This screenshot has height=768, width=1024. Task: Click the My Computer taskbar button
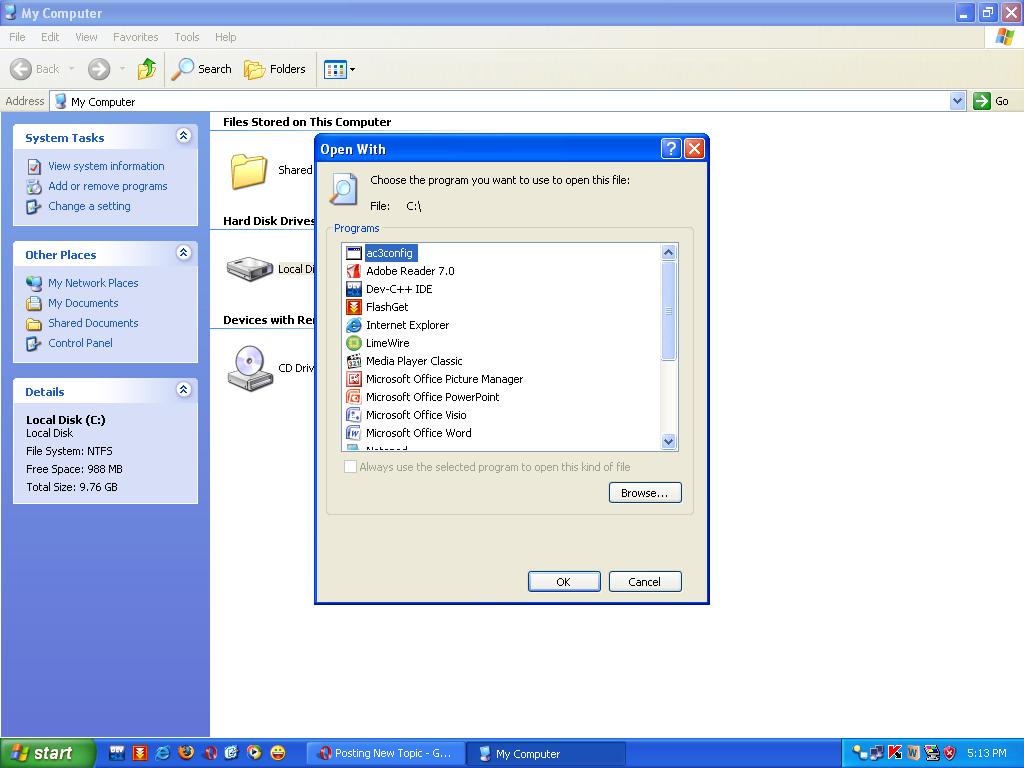click(547, 754)
